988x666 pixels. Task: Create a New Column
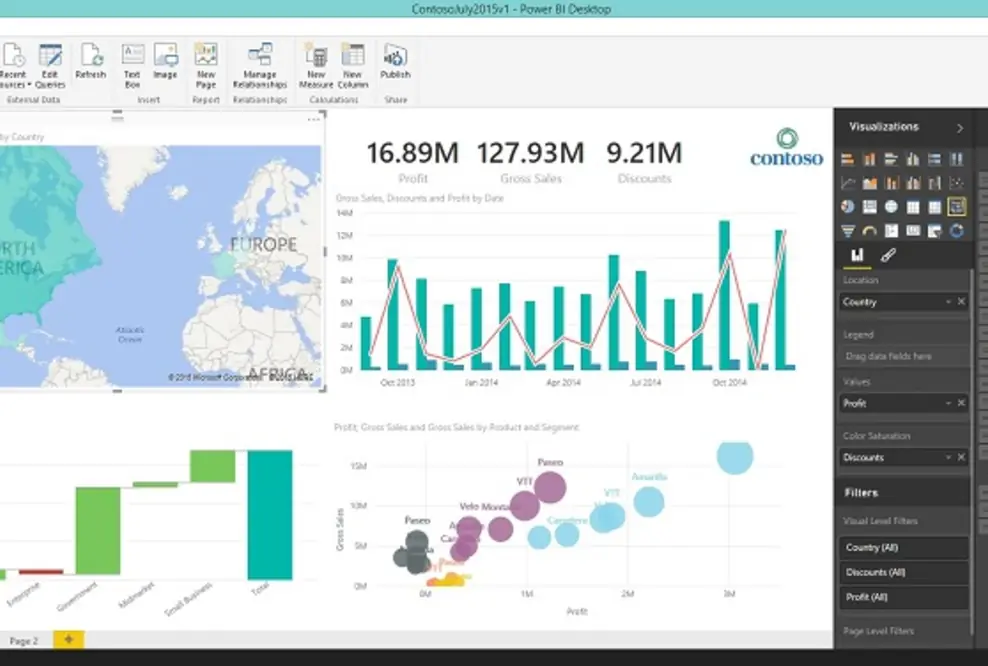352,66
